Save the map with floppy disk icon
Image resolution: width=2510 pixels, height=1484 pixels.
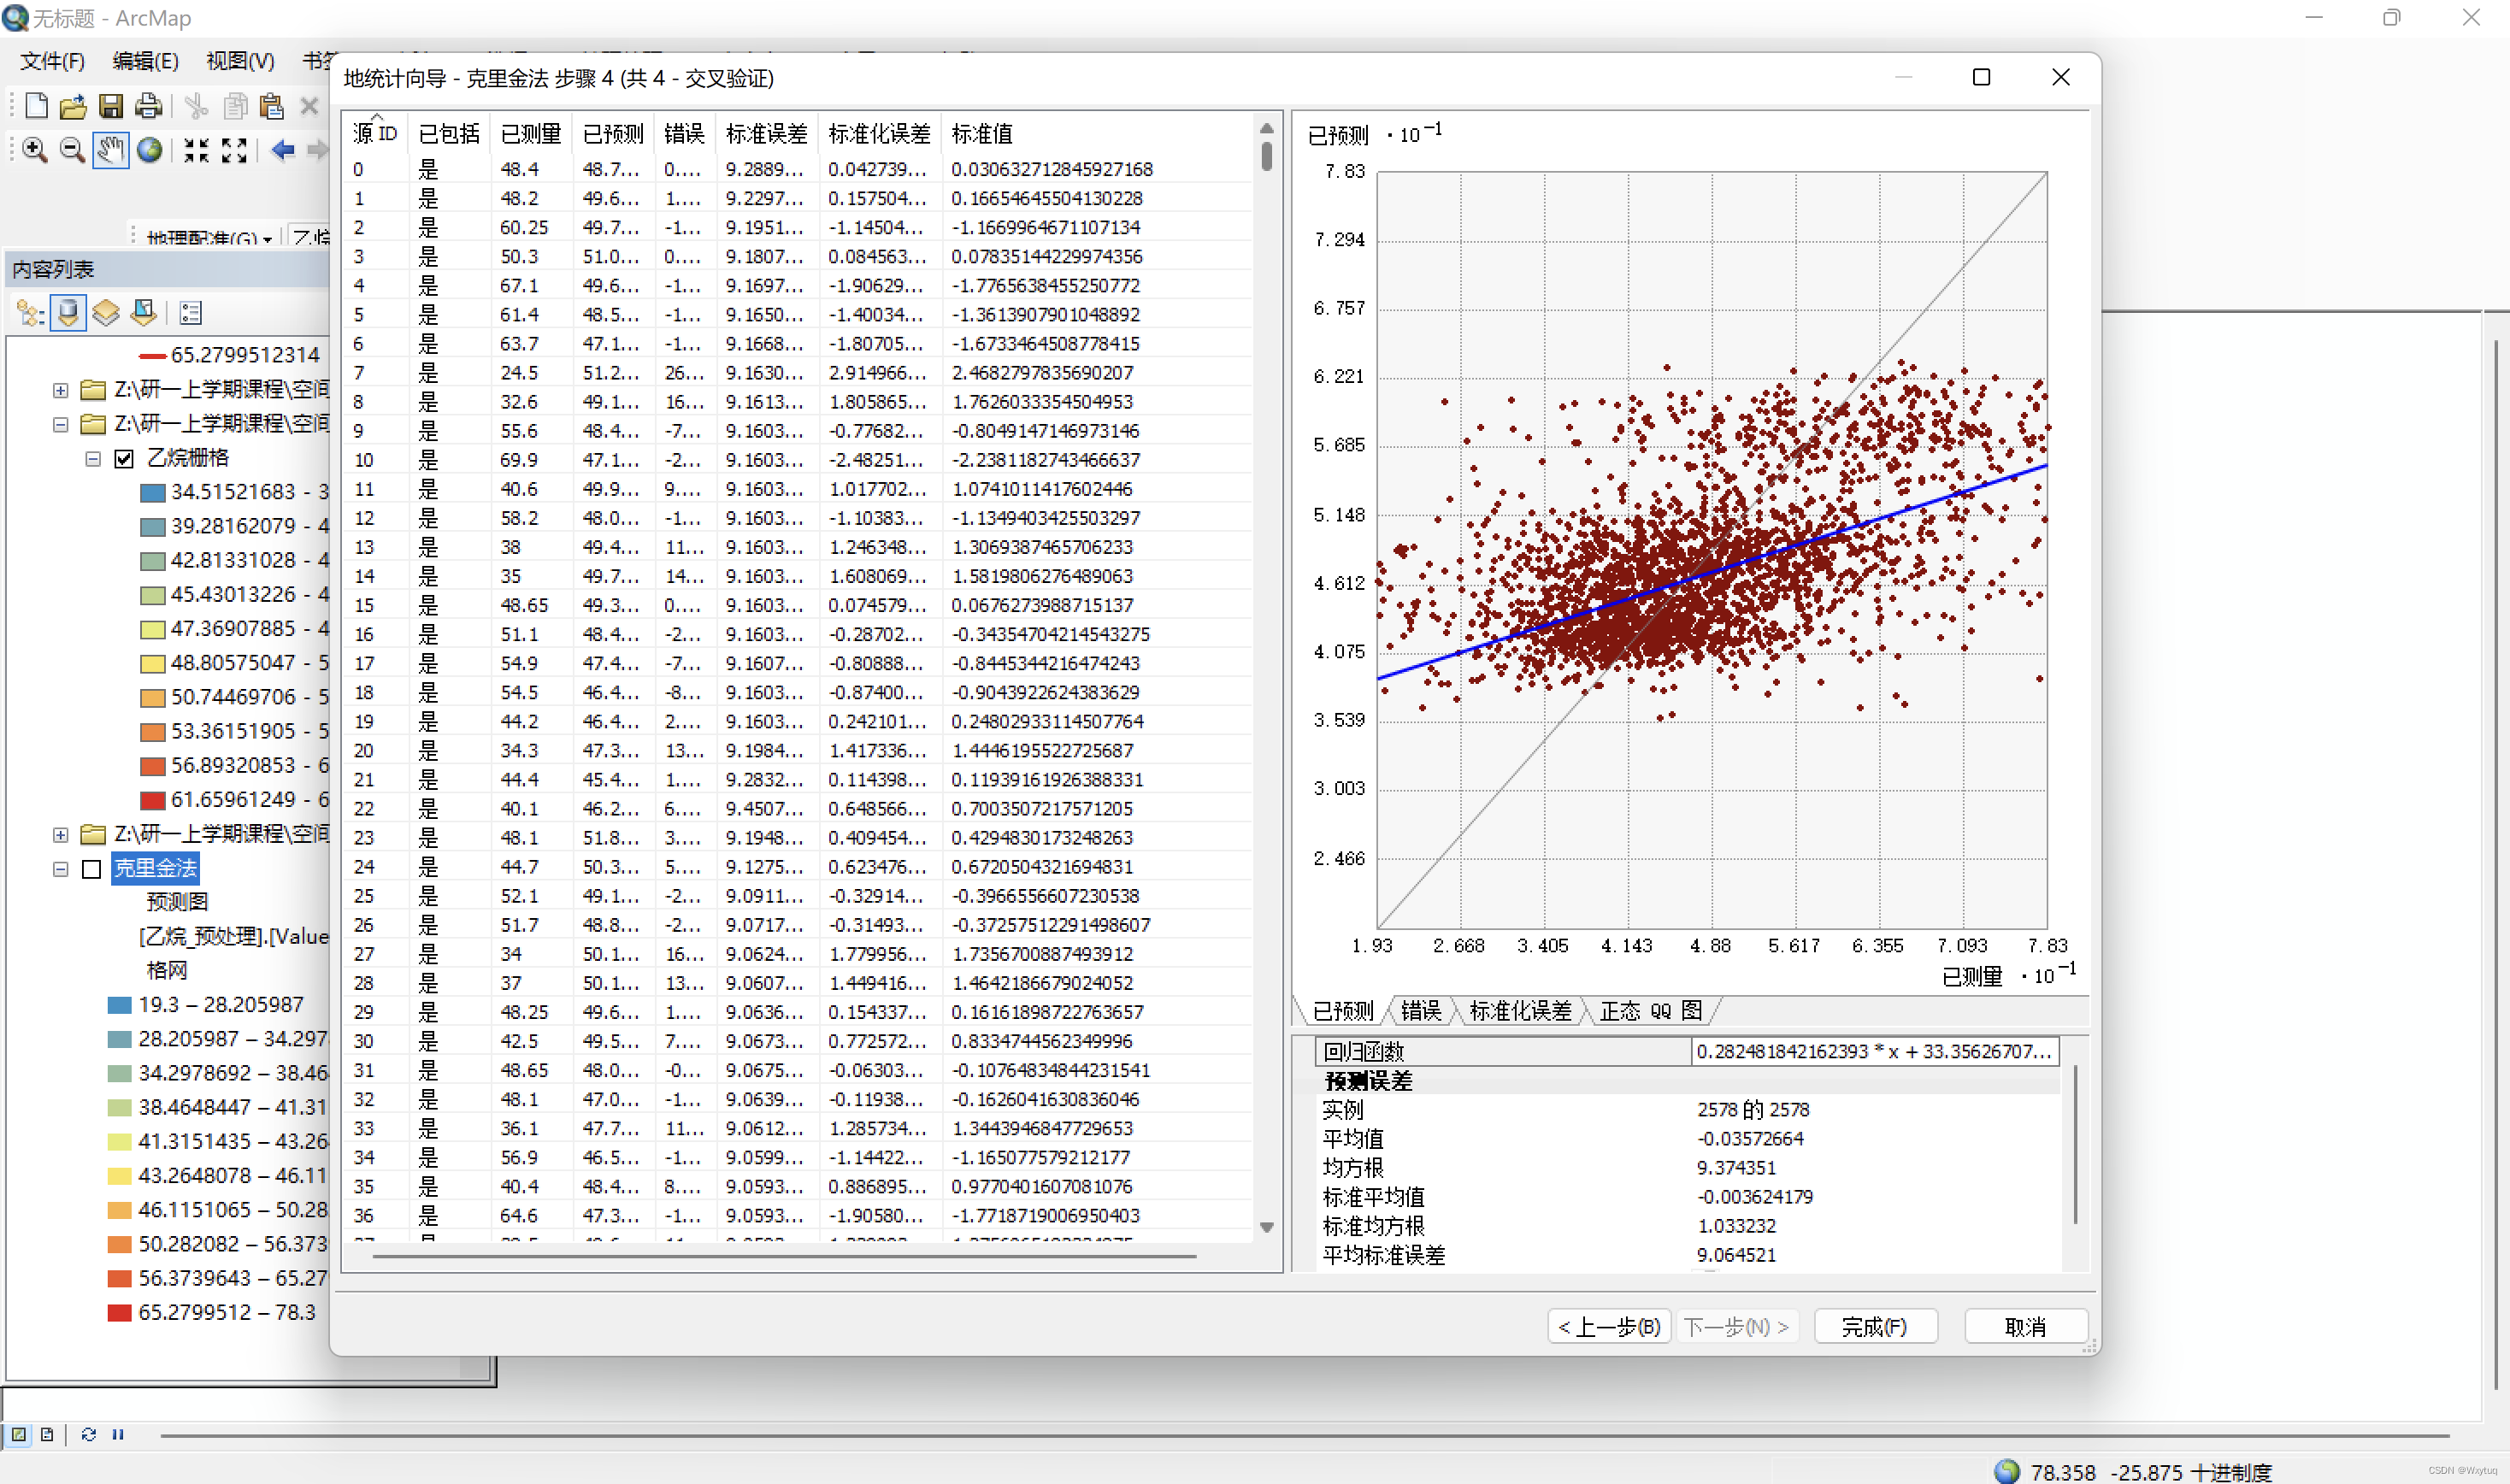[x=110, y=106]
